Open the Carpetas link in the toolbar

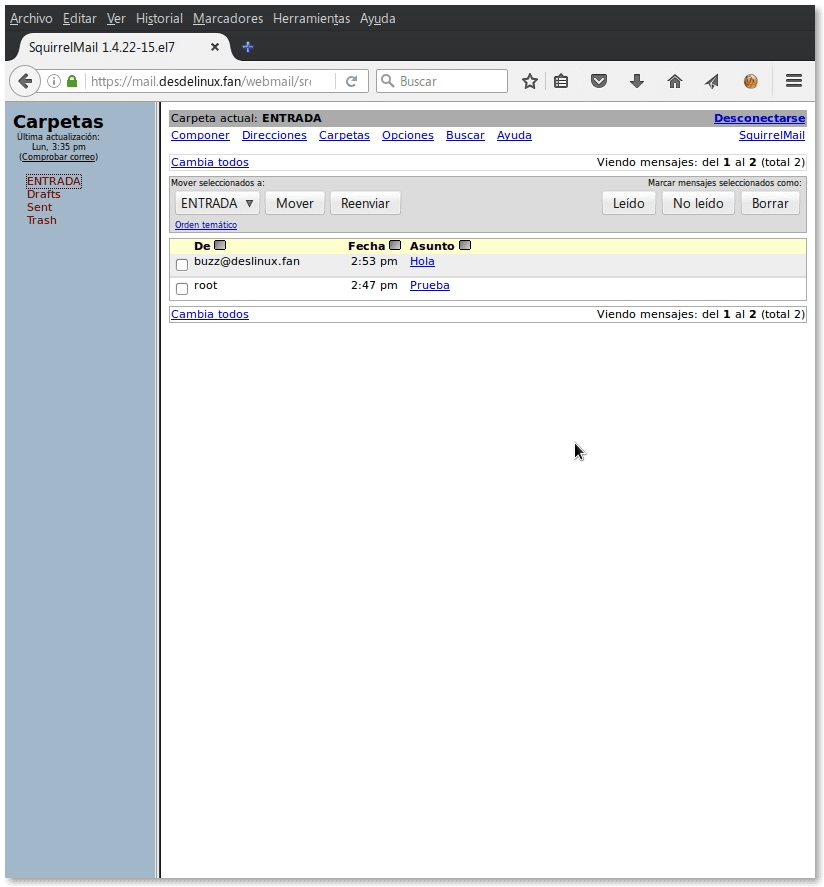344,135
